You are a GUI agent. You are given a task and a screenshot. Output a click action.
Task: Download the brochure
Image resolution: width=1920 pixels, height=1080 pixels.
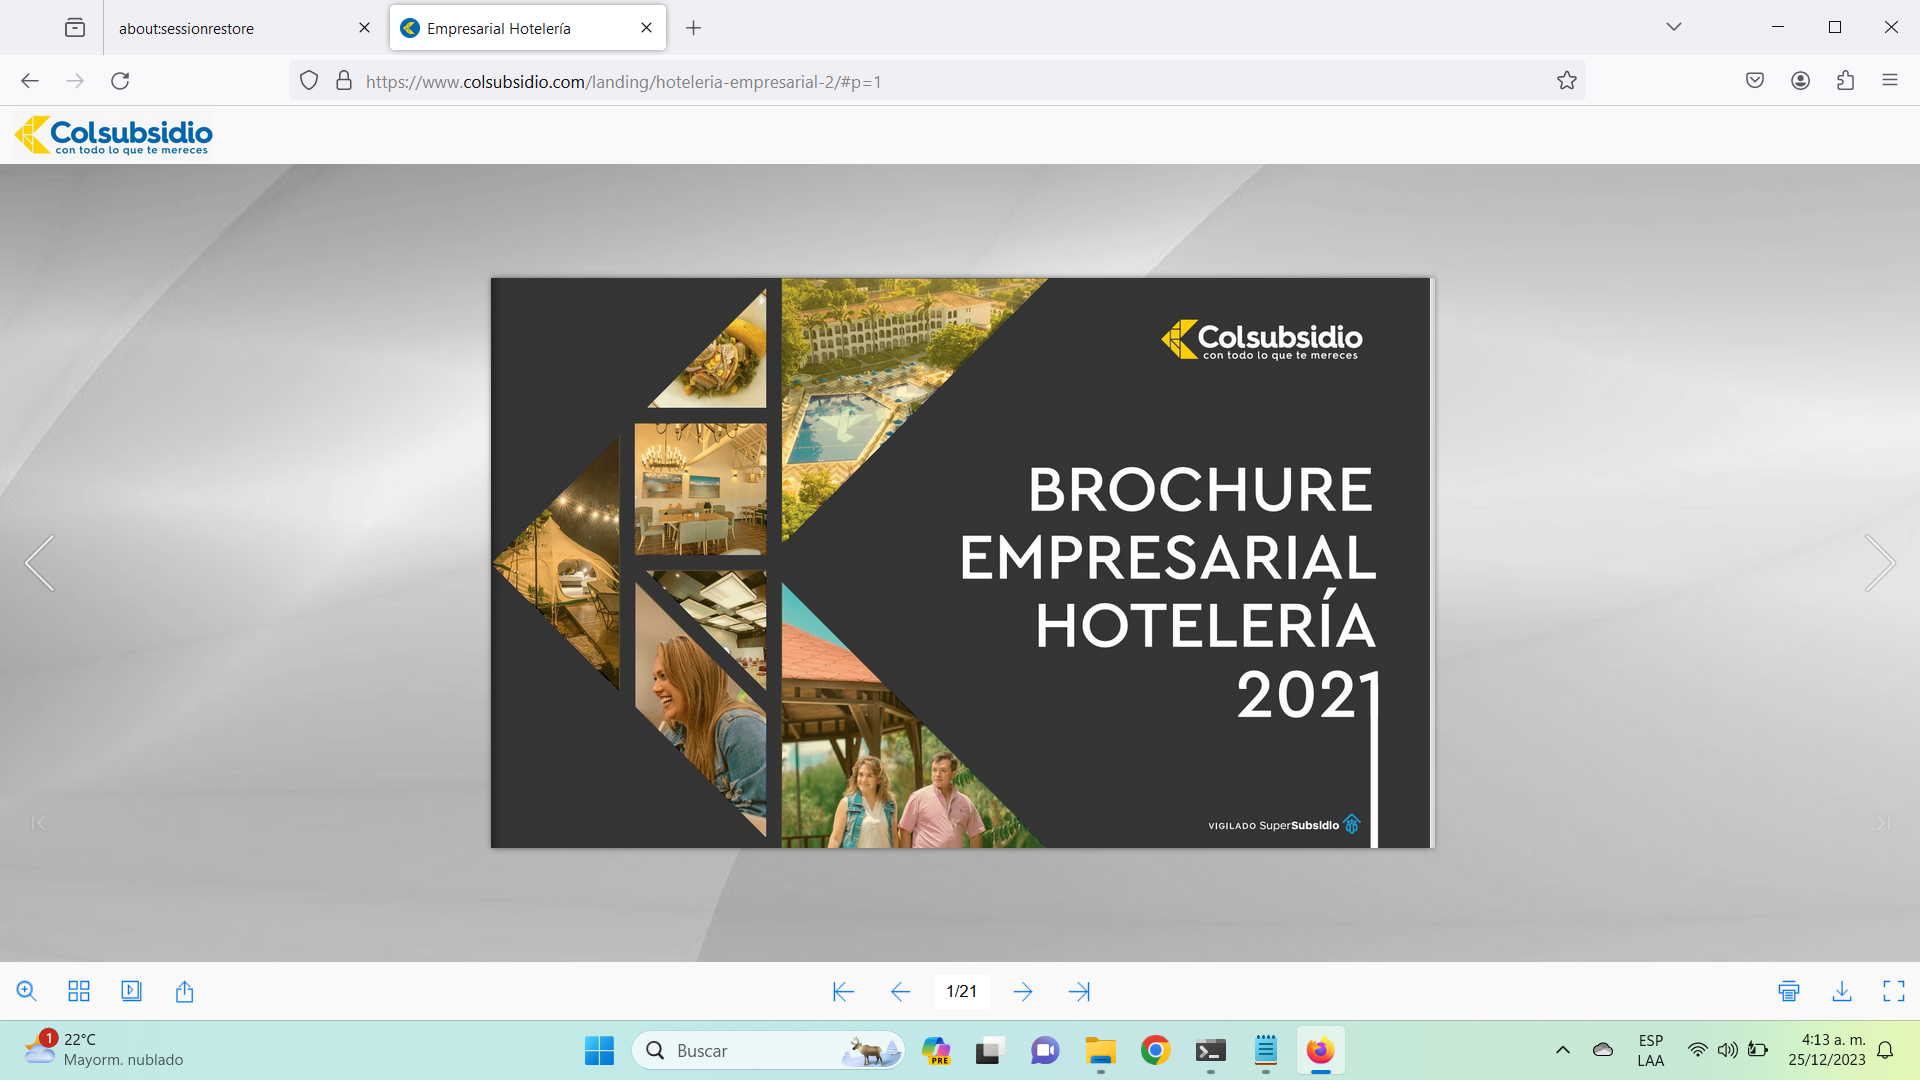click(1842, 991)
